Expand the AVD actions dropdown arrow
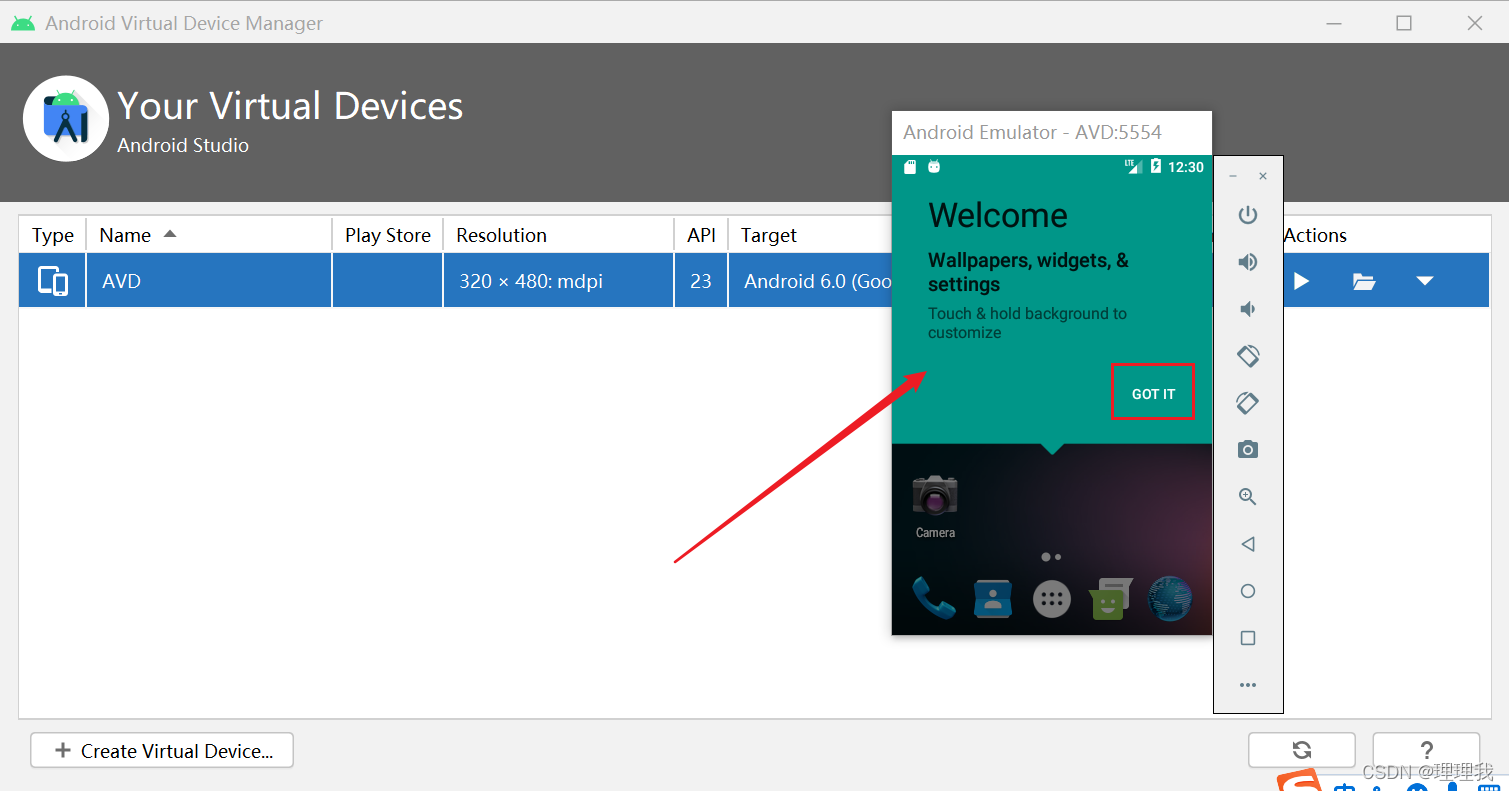 (1425, 281)
